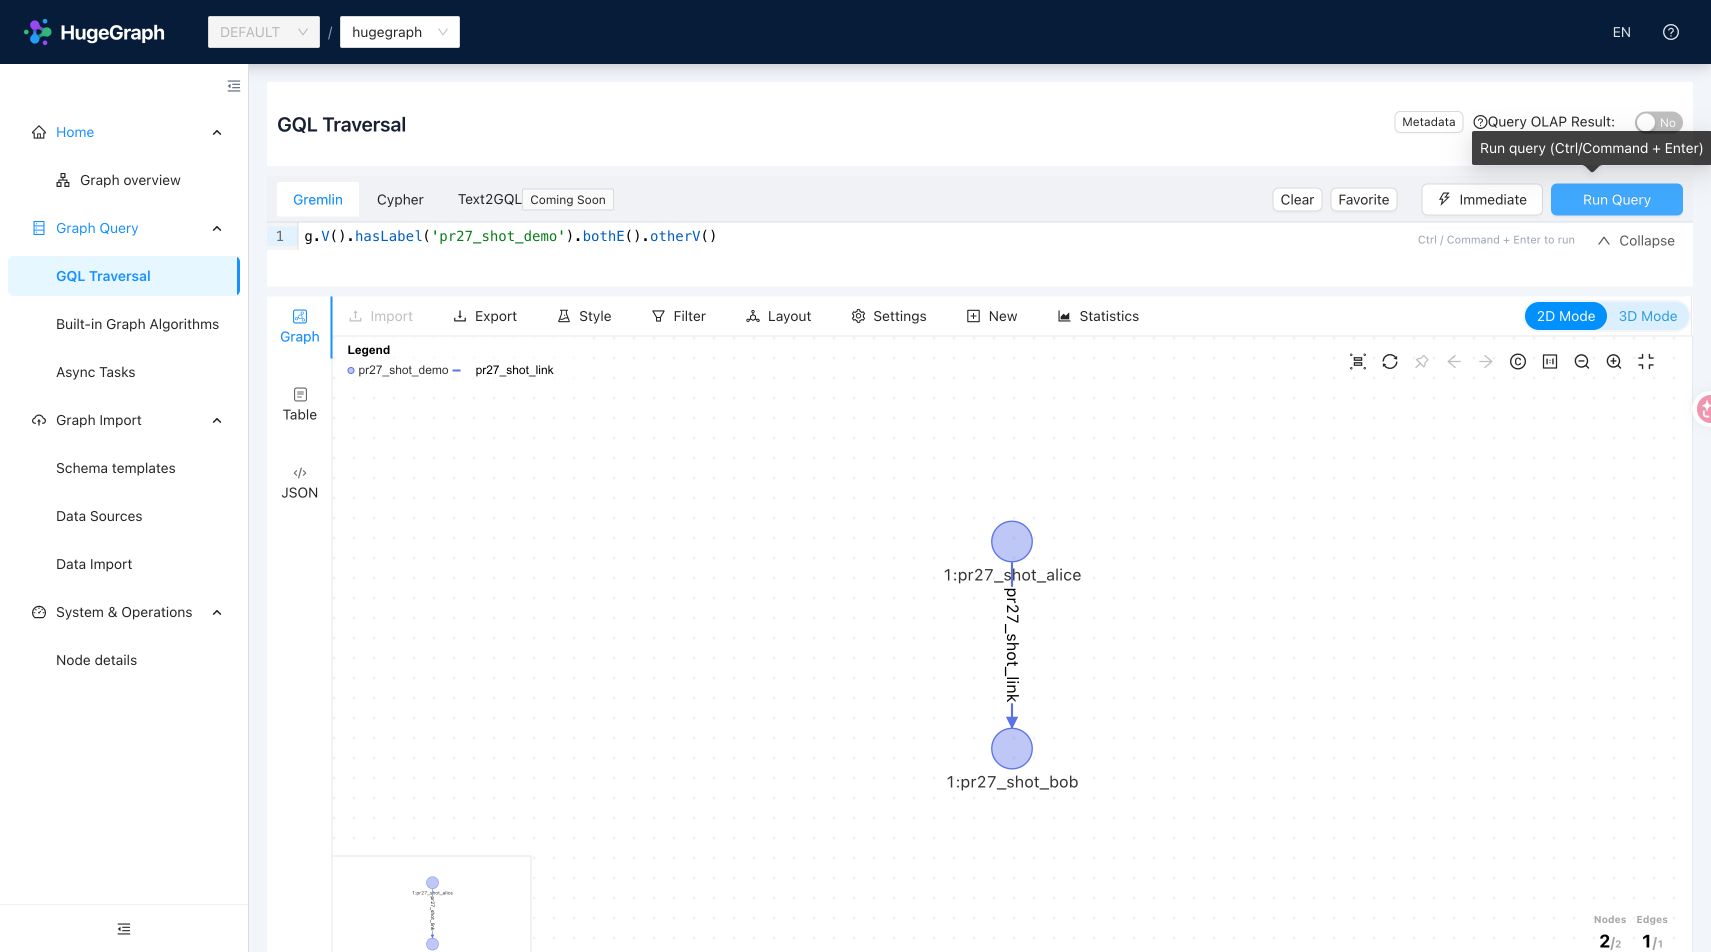Click the frame-selection canvas icon
The height and width of the screenshot is (952, 1711).
(x=1358, y=362)
